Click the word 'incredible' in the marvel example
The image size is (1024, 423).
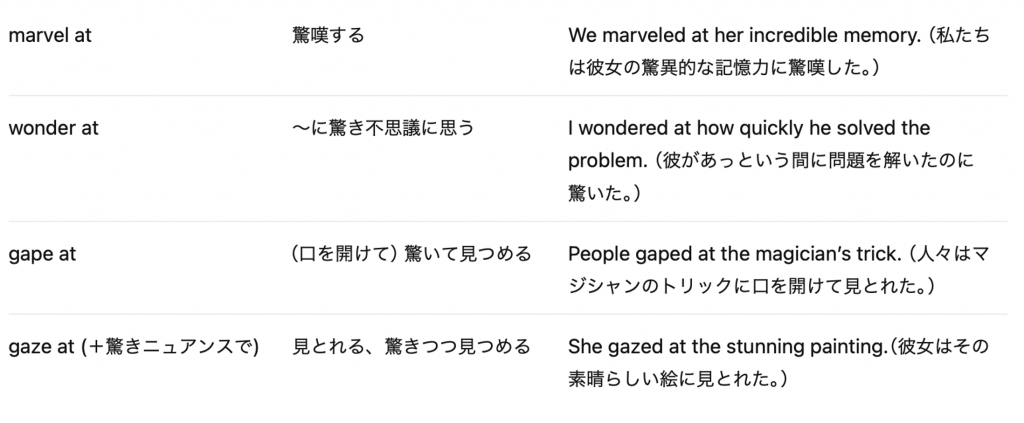[x=793, y=35]
